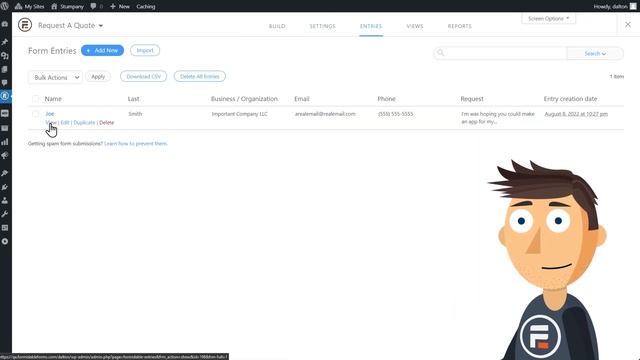This screenshot has height=360, width=640.
Task: Switch to the Settings tab
Action: [x=322, y=26]
